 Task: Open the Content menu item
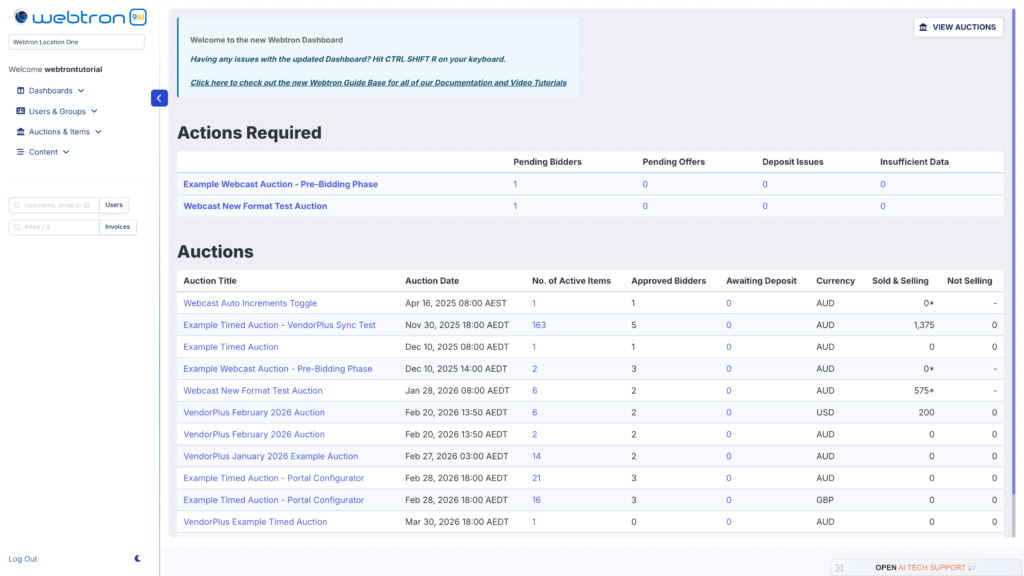click(x=43, y=152)
